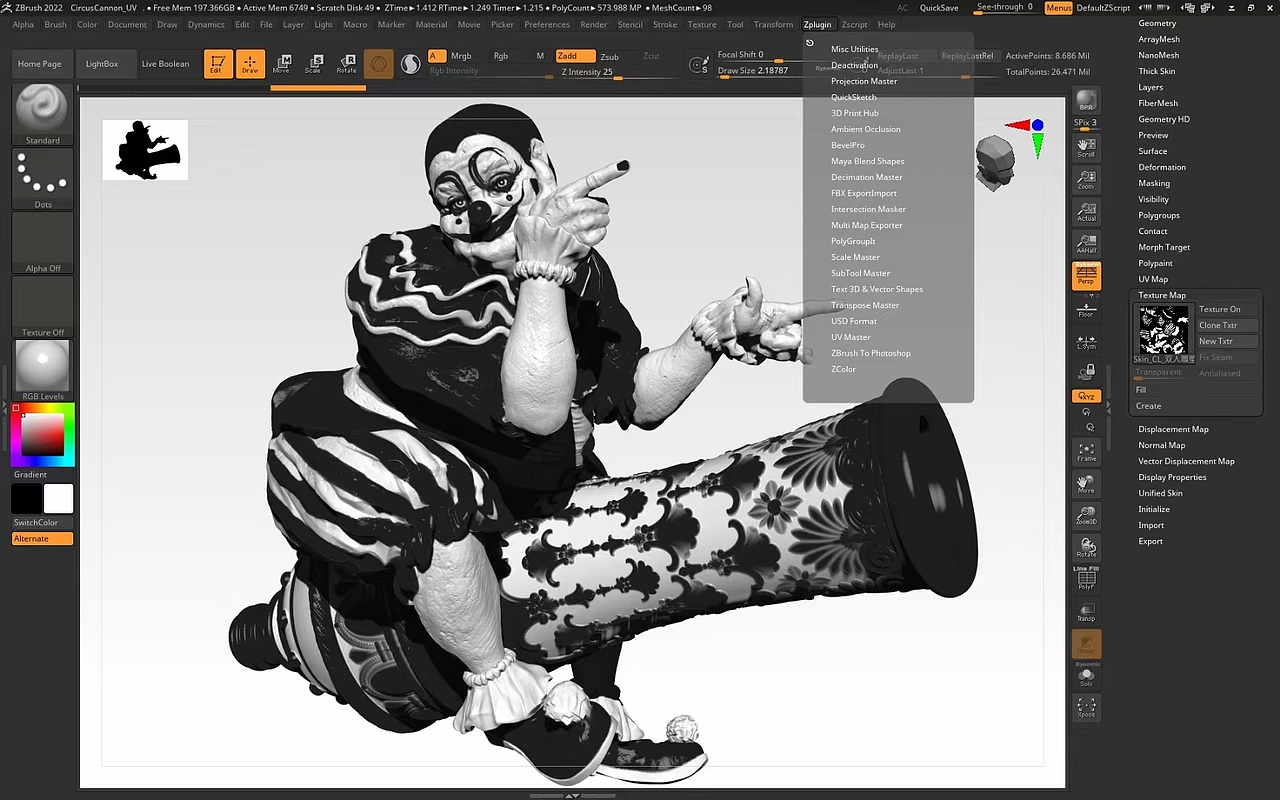Expand the Polygroups subpalette
Screen dimensions: 1280x800
tap(1159, 215)
